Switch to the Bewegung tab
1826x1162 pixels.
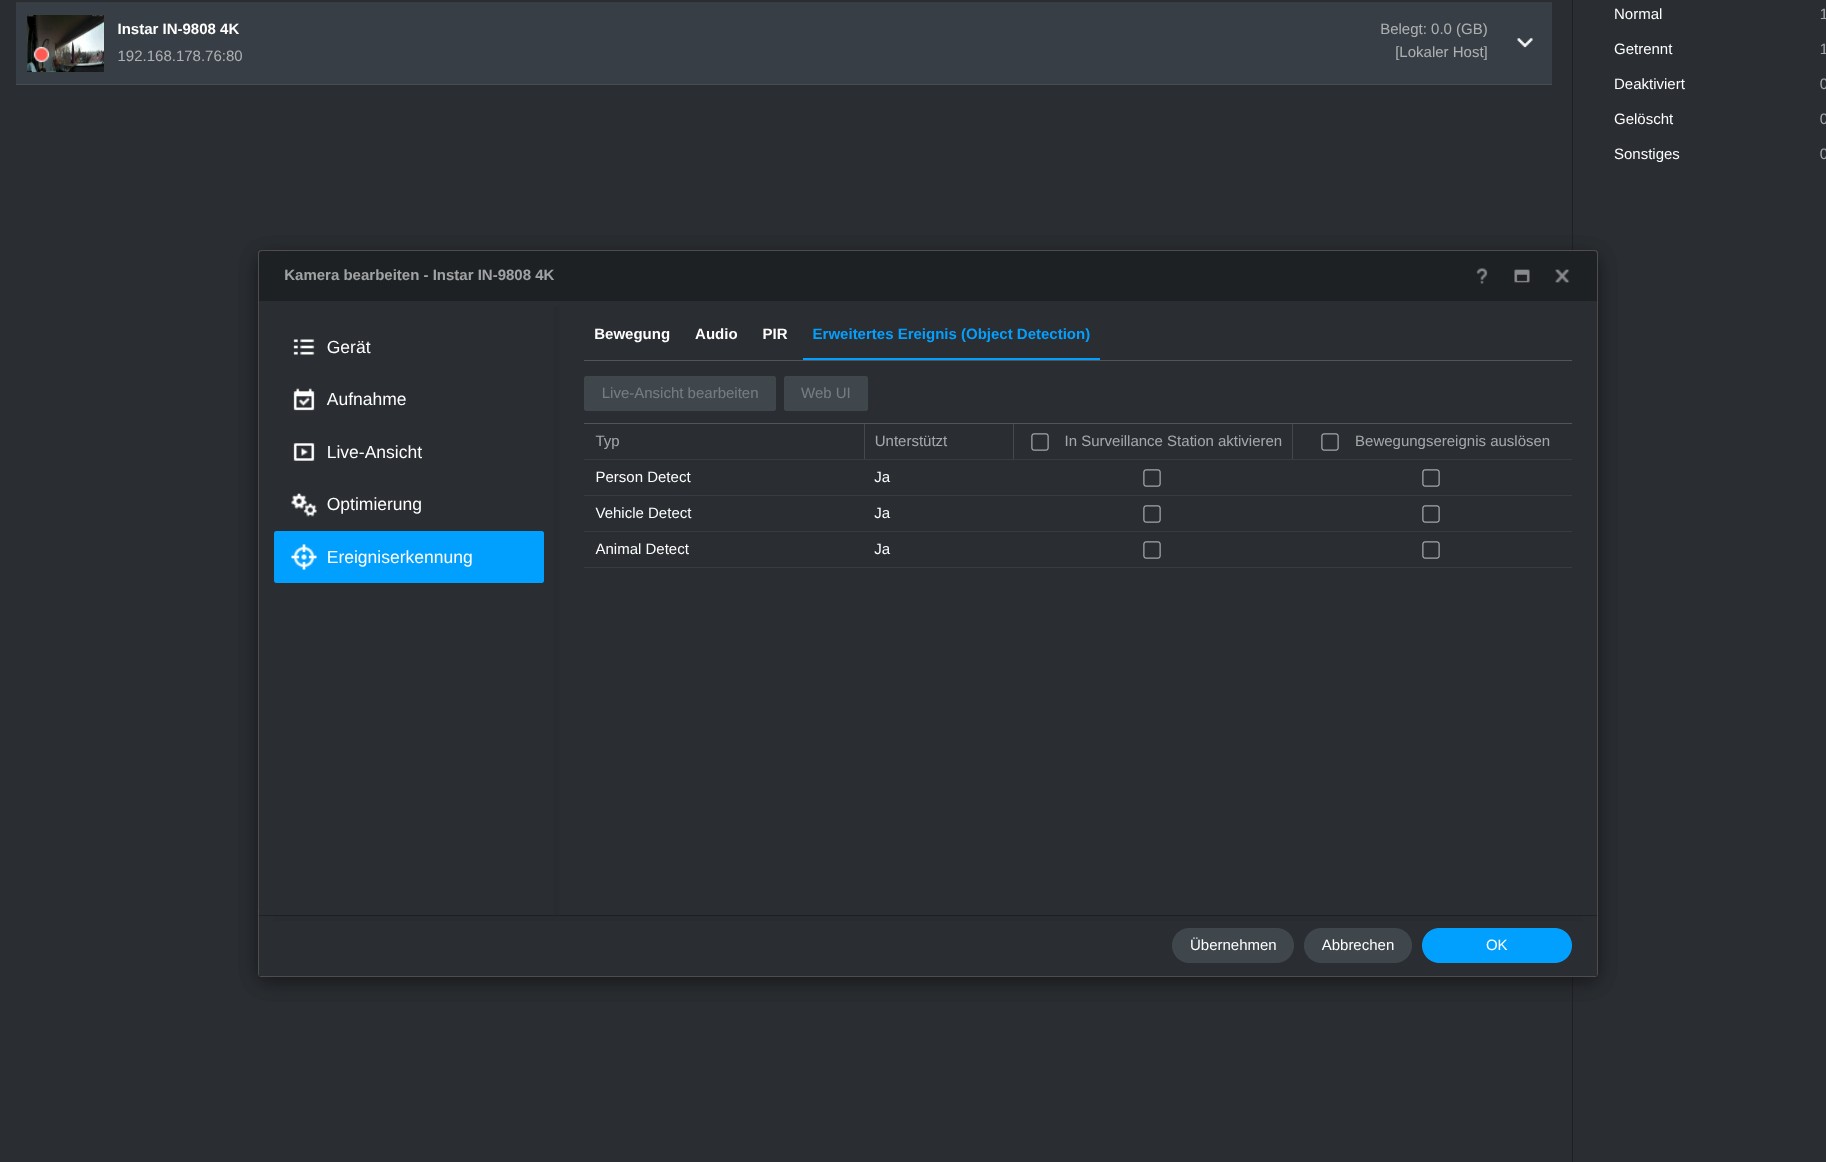632,334
